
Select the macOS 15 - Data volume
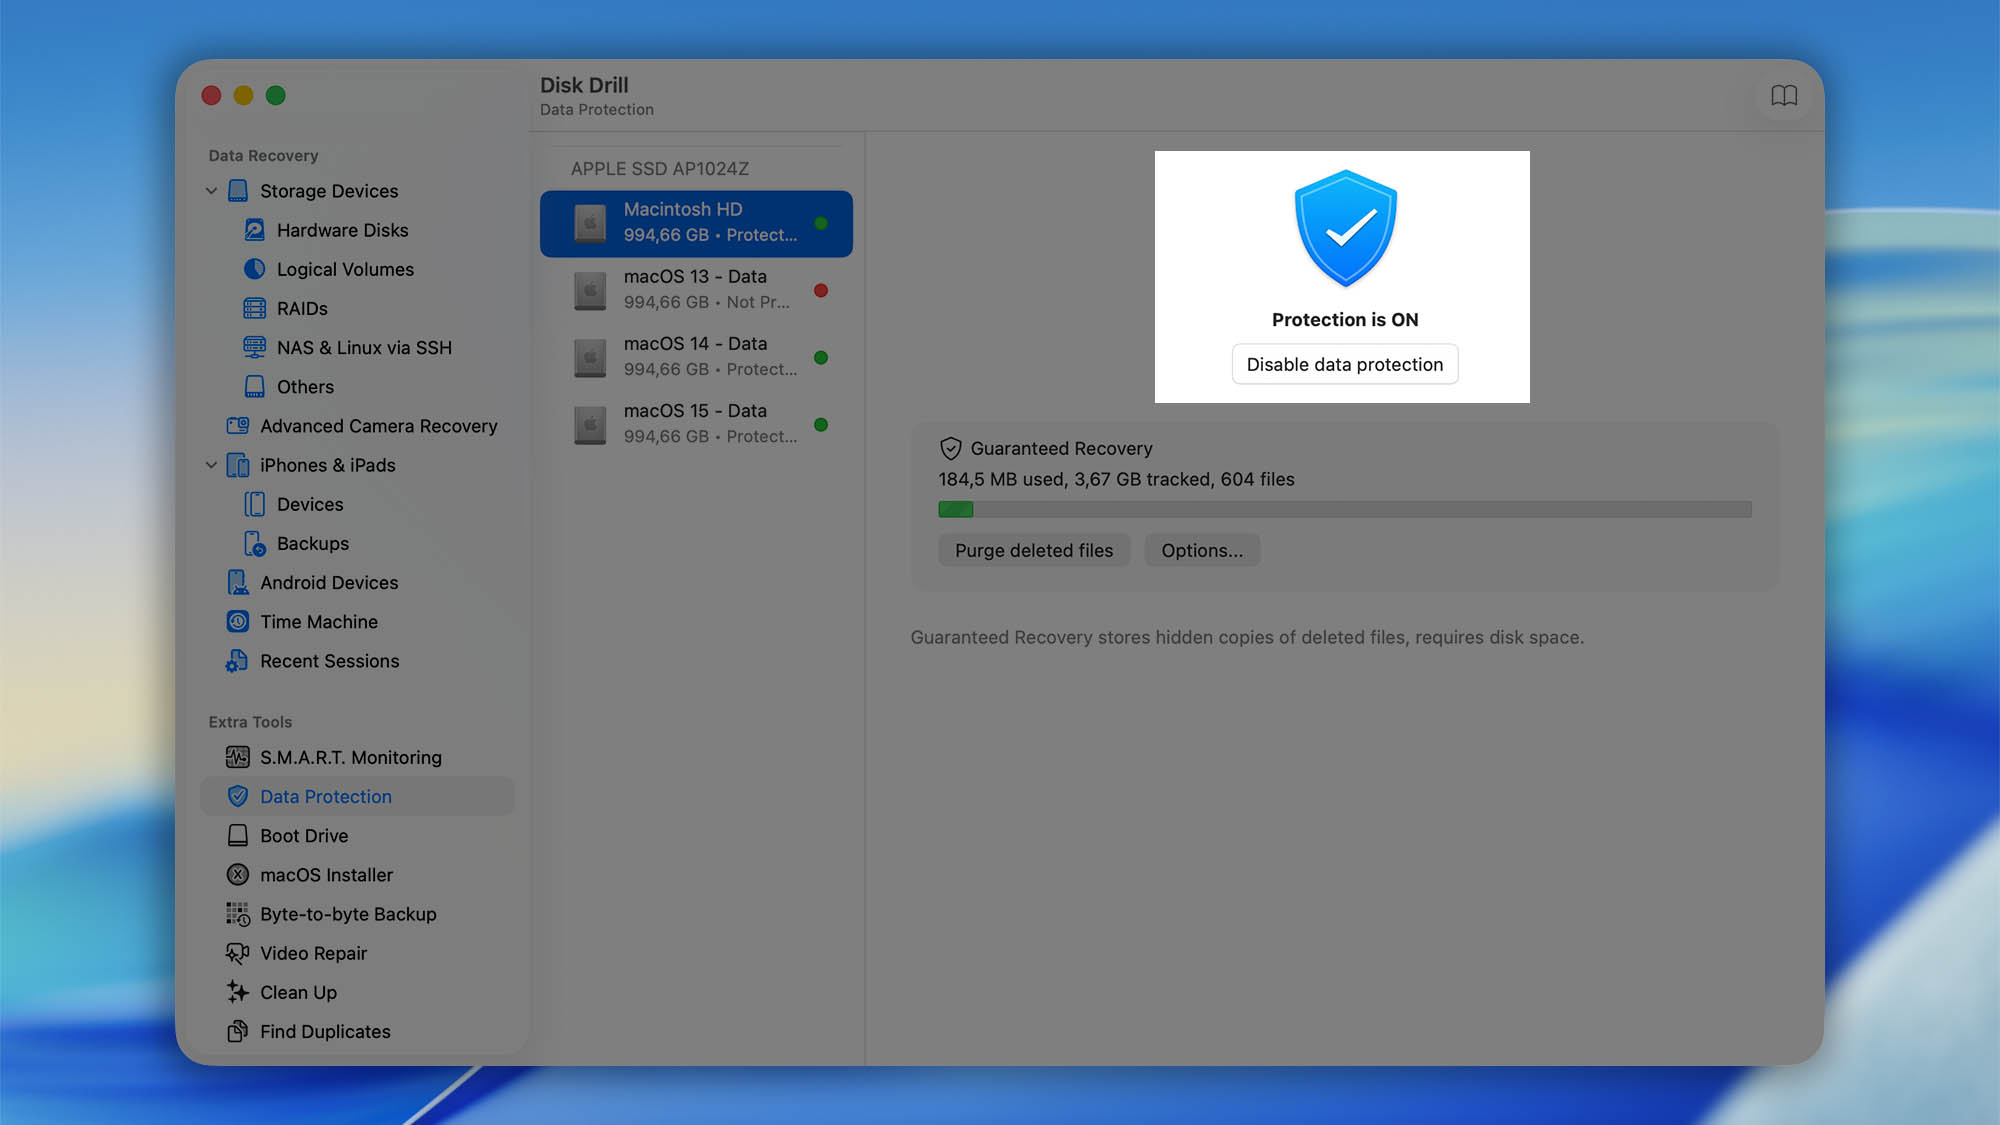(696, 424)
